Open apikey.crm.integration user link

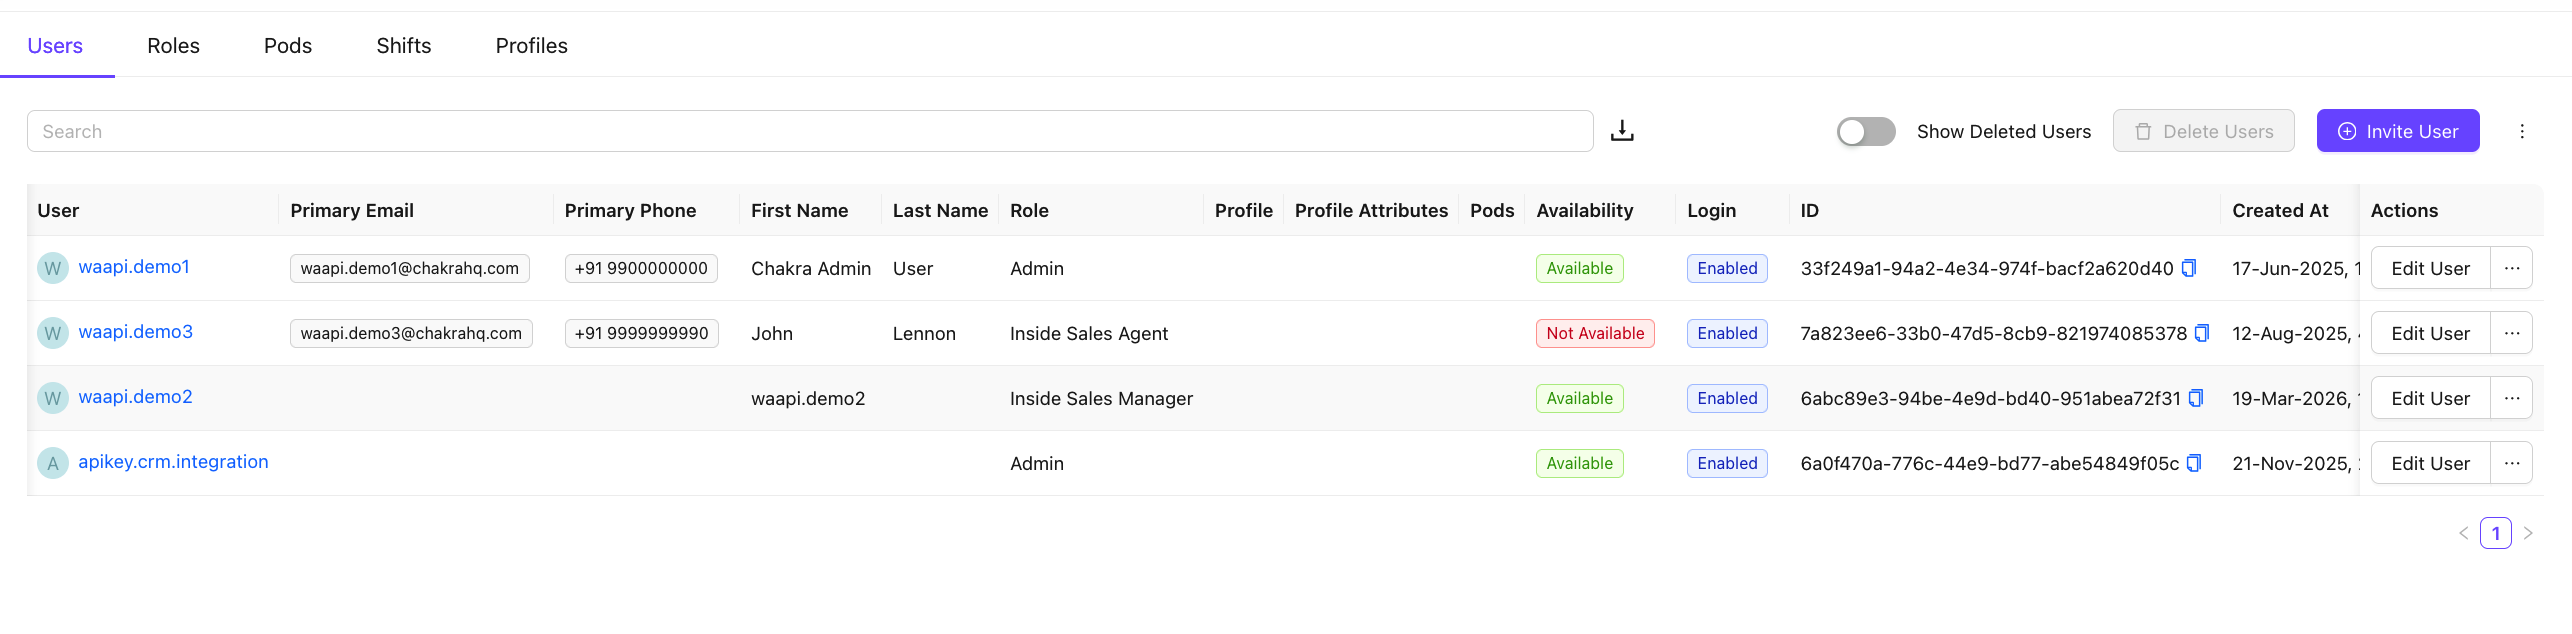point(173,462)
